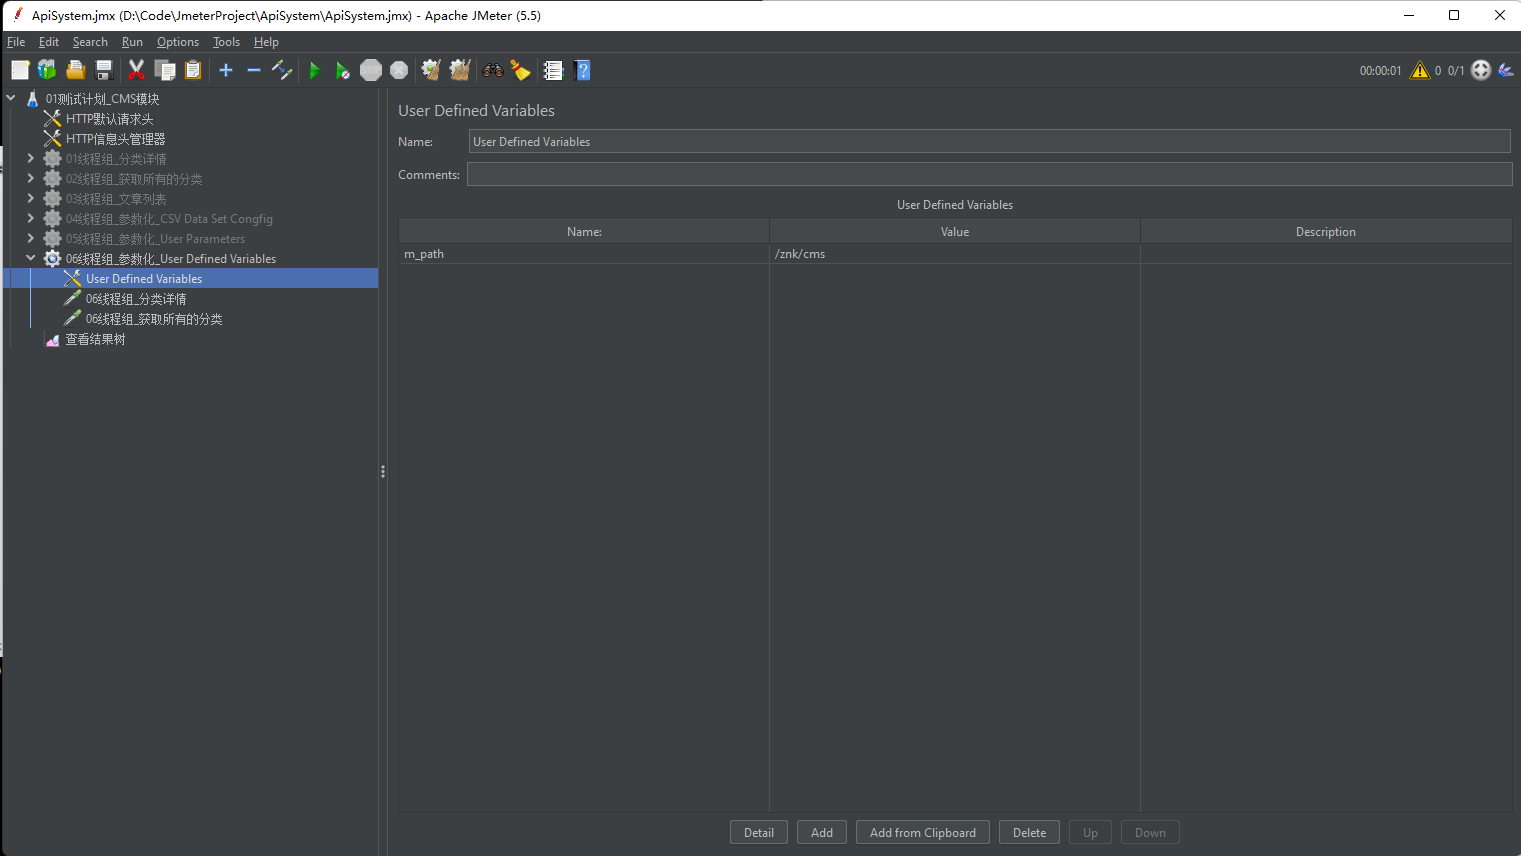
Task: Toggle enable/disable of selected element
Action: pyautogui.click(x=282, y=70)
